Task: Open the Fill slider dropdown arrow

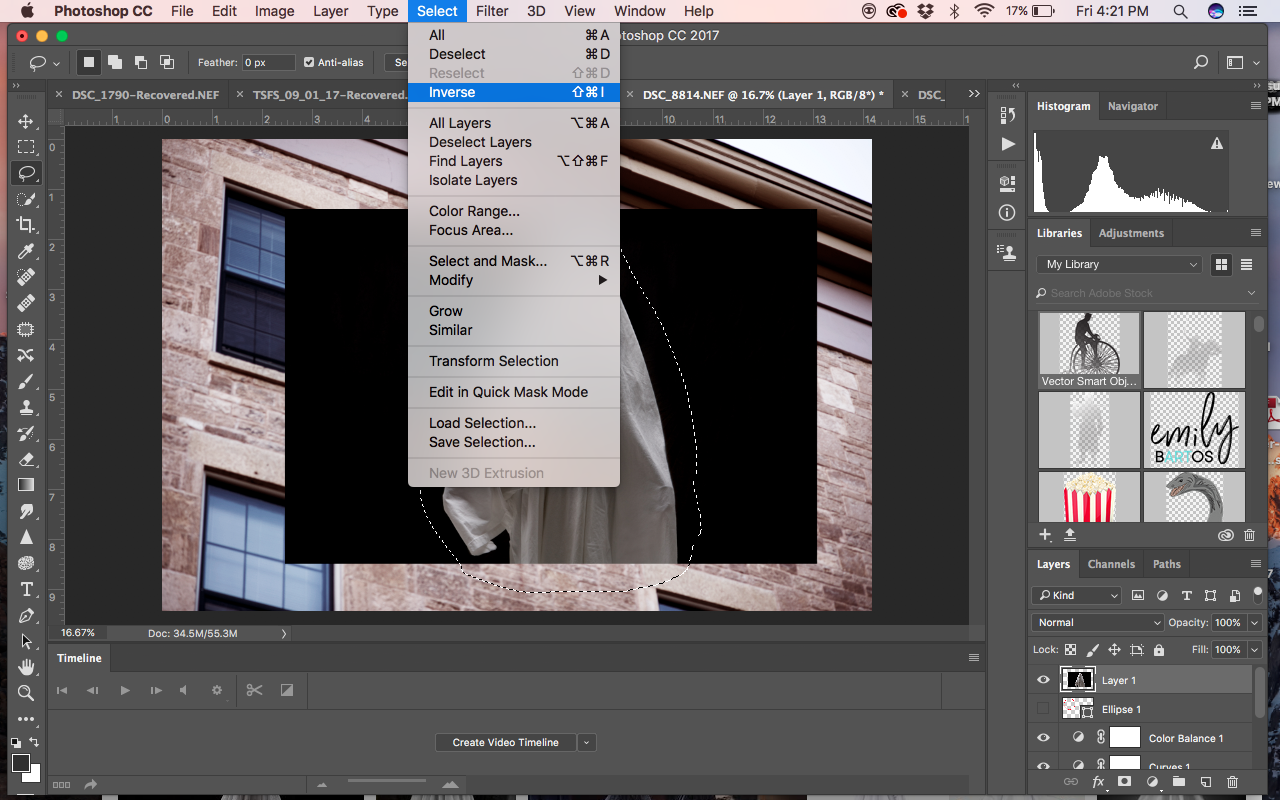Action: click(1254, 650)
